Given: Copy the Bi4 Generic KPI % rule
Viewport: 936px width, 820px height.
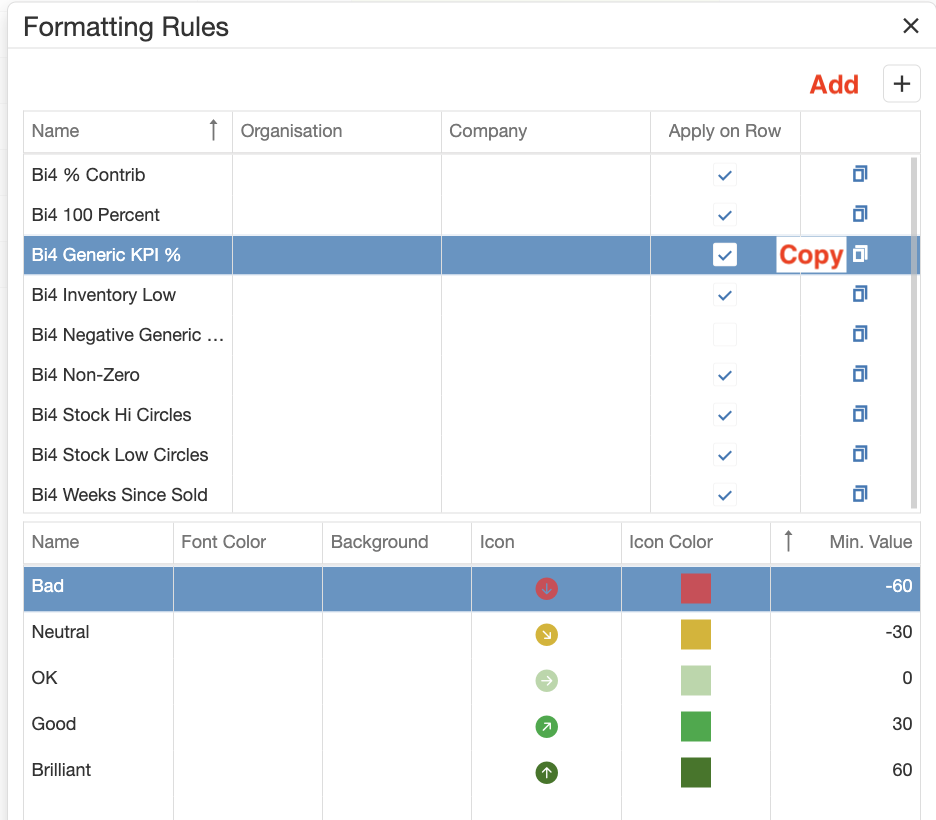Looking at the screenshot, I should coord(860,254).
